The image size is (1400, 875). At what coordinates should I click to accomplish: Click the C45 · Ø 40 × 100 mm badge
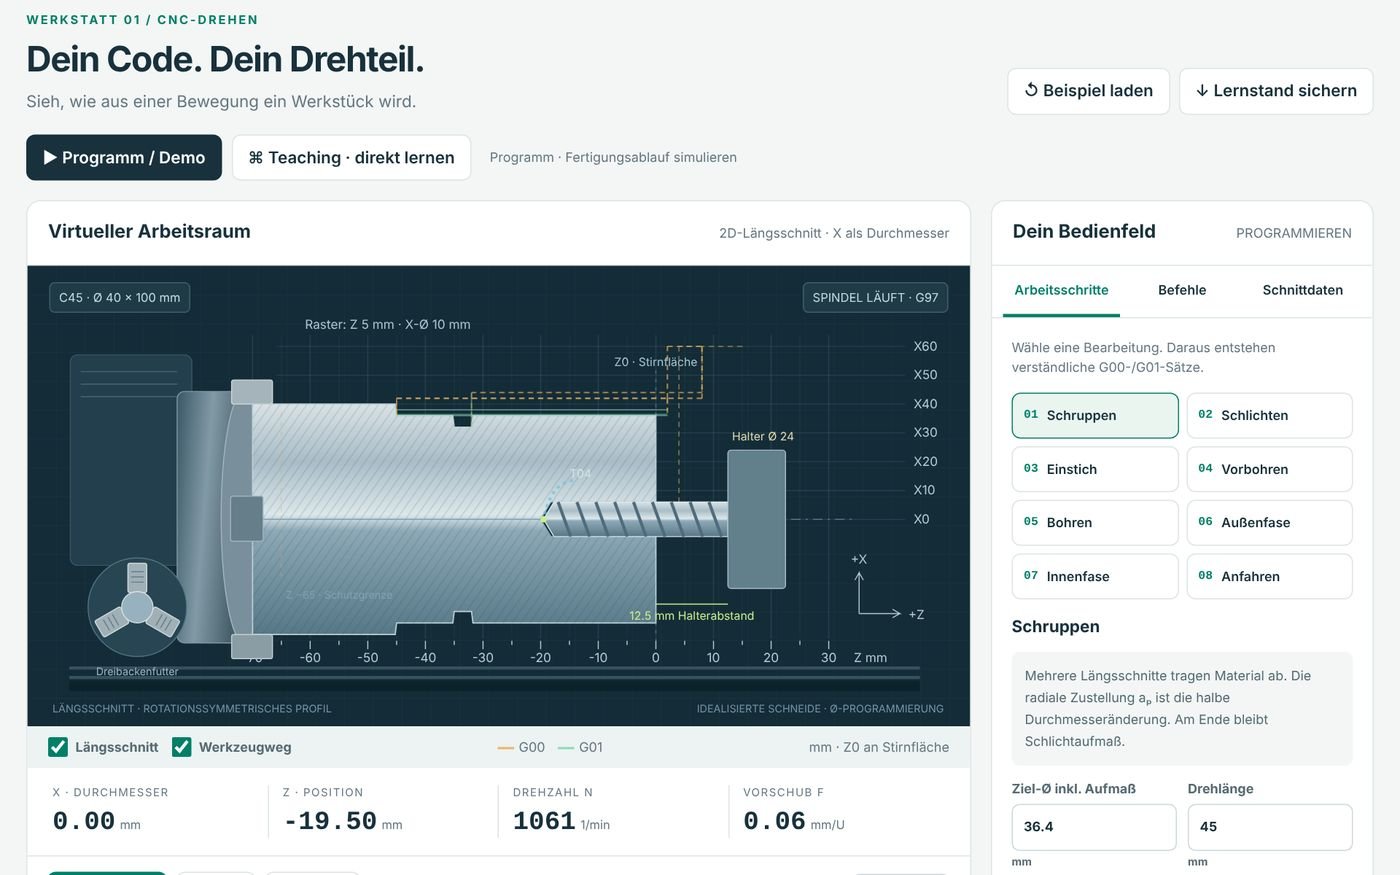119,297
